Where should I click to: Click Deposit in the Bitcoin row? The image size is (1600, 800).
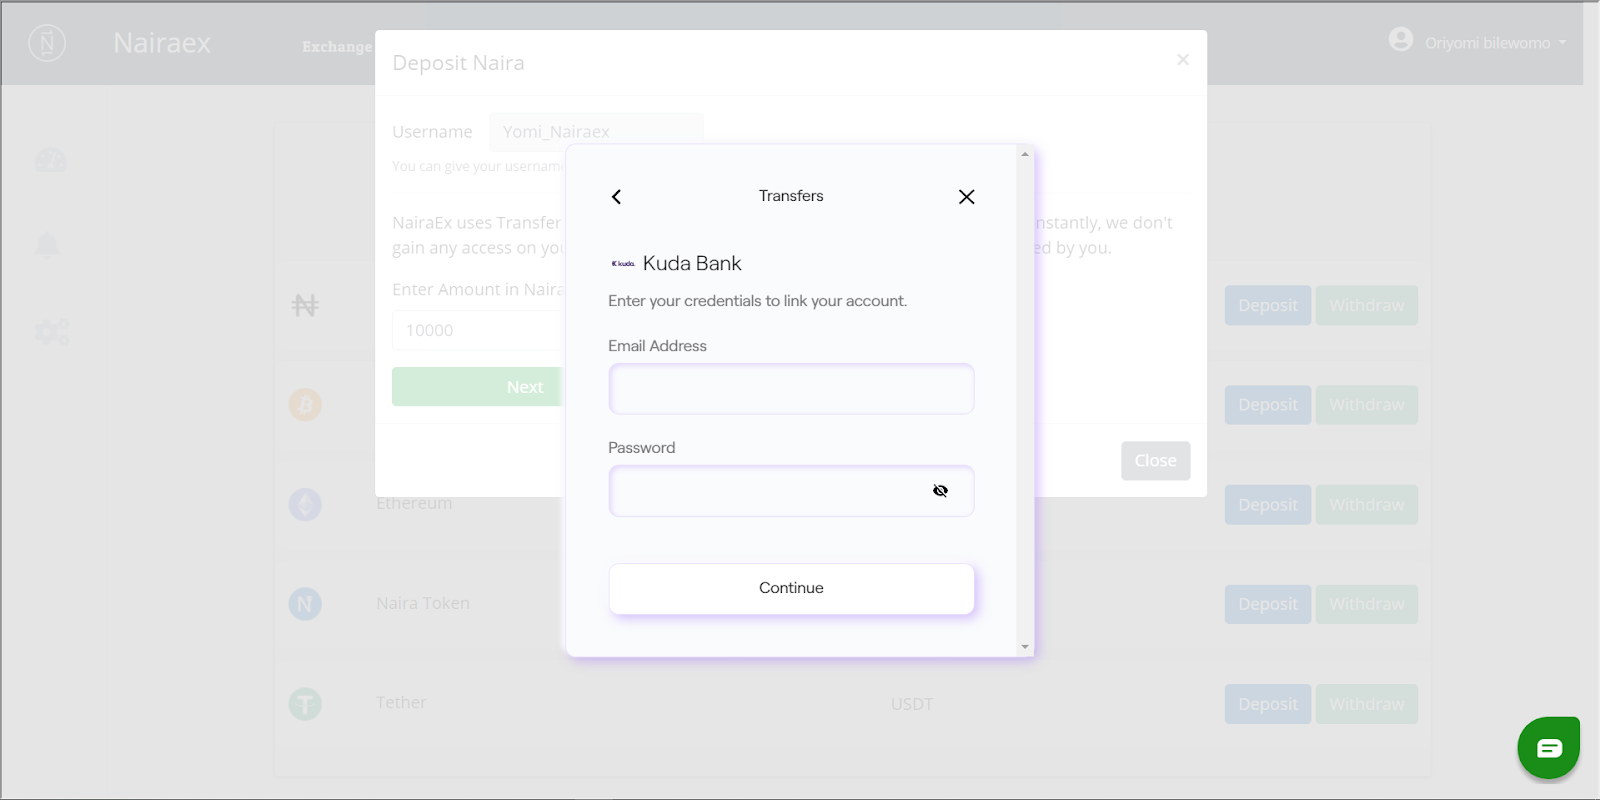pyautogui.click(x=1268, y=405)
